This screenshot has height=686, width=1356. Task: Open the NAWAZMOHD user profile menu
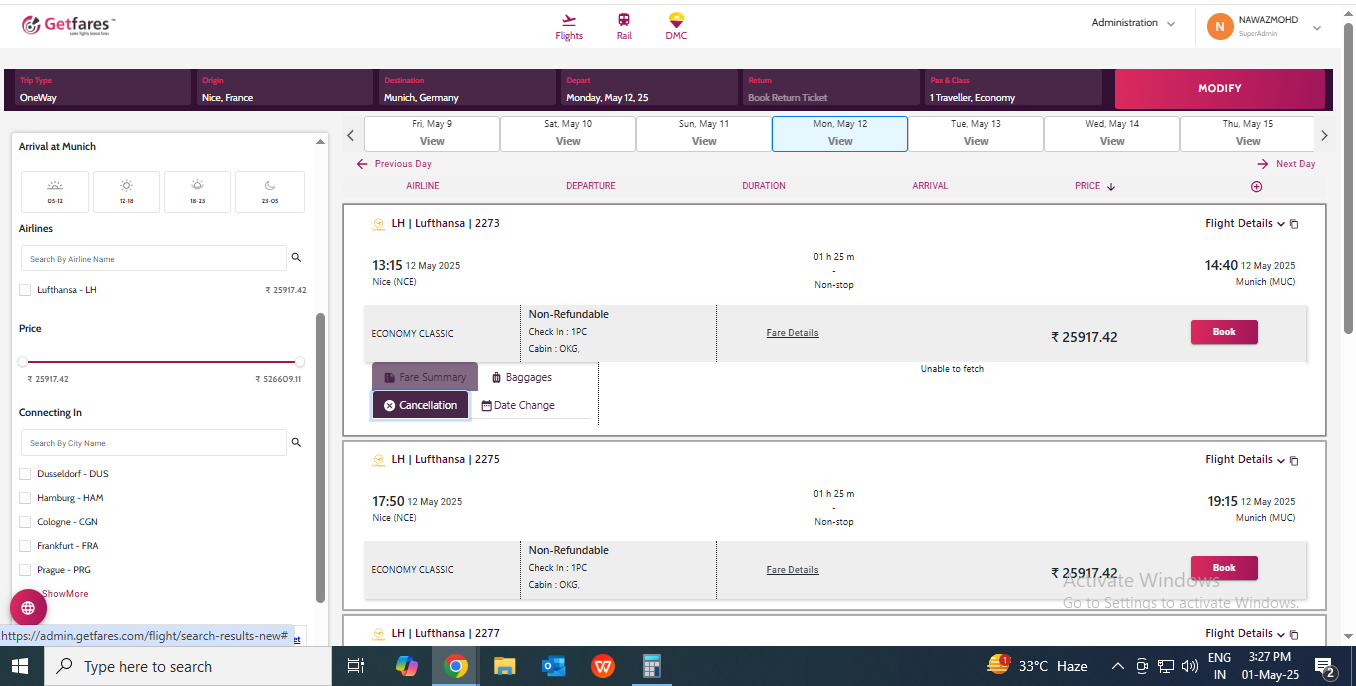(1264, 27)
